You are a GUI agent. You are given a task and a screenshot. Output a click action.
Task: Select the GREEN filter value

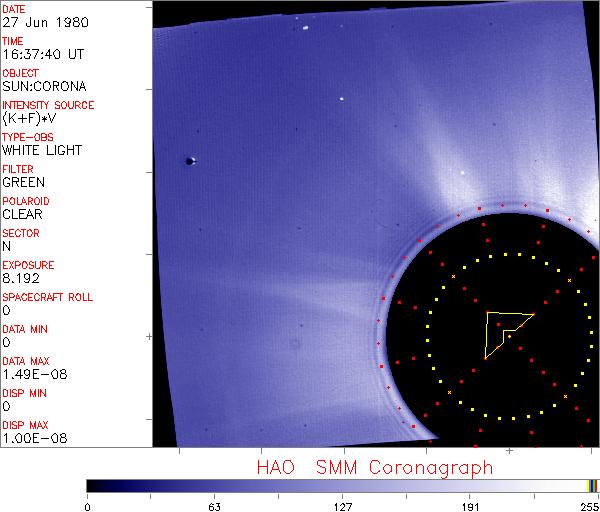click(23, 182)
